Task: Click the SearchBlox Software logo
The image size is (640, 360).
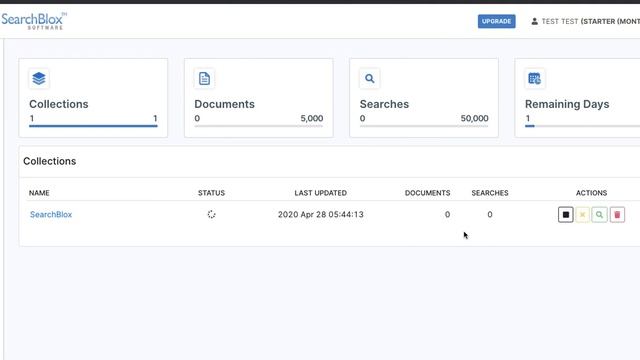Action: [x=33, y=21]
